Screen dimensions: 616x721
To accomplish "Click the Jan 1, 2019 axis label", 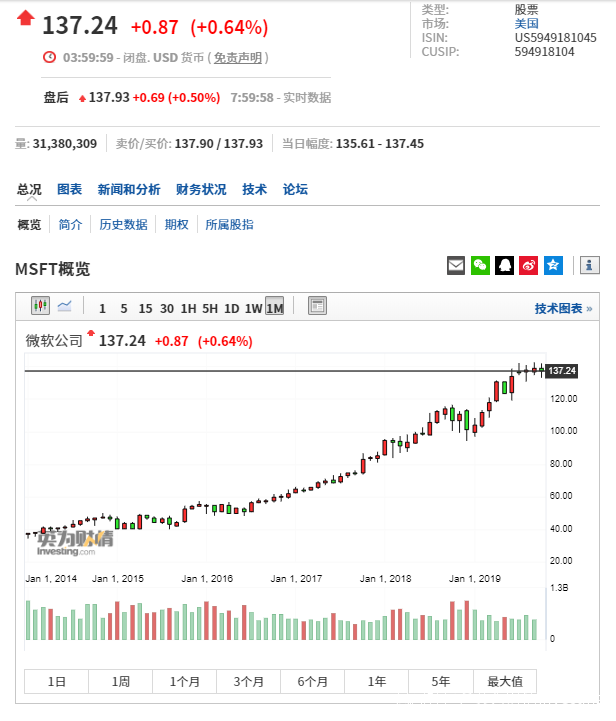I will (475, 578).
